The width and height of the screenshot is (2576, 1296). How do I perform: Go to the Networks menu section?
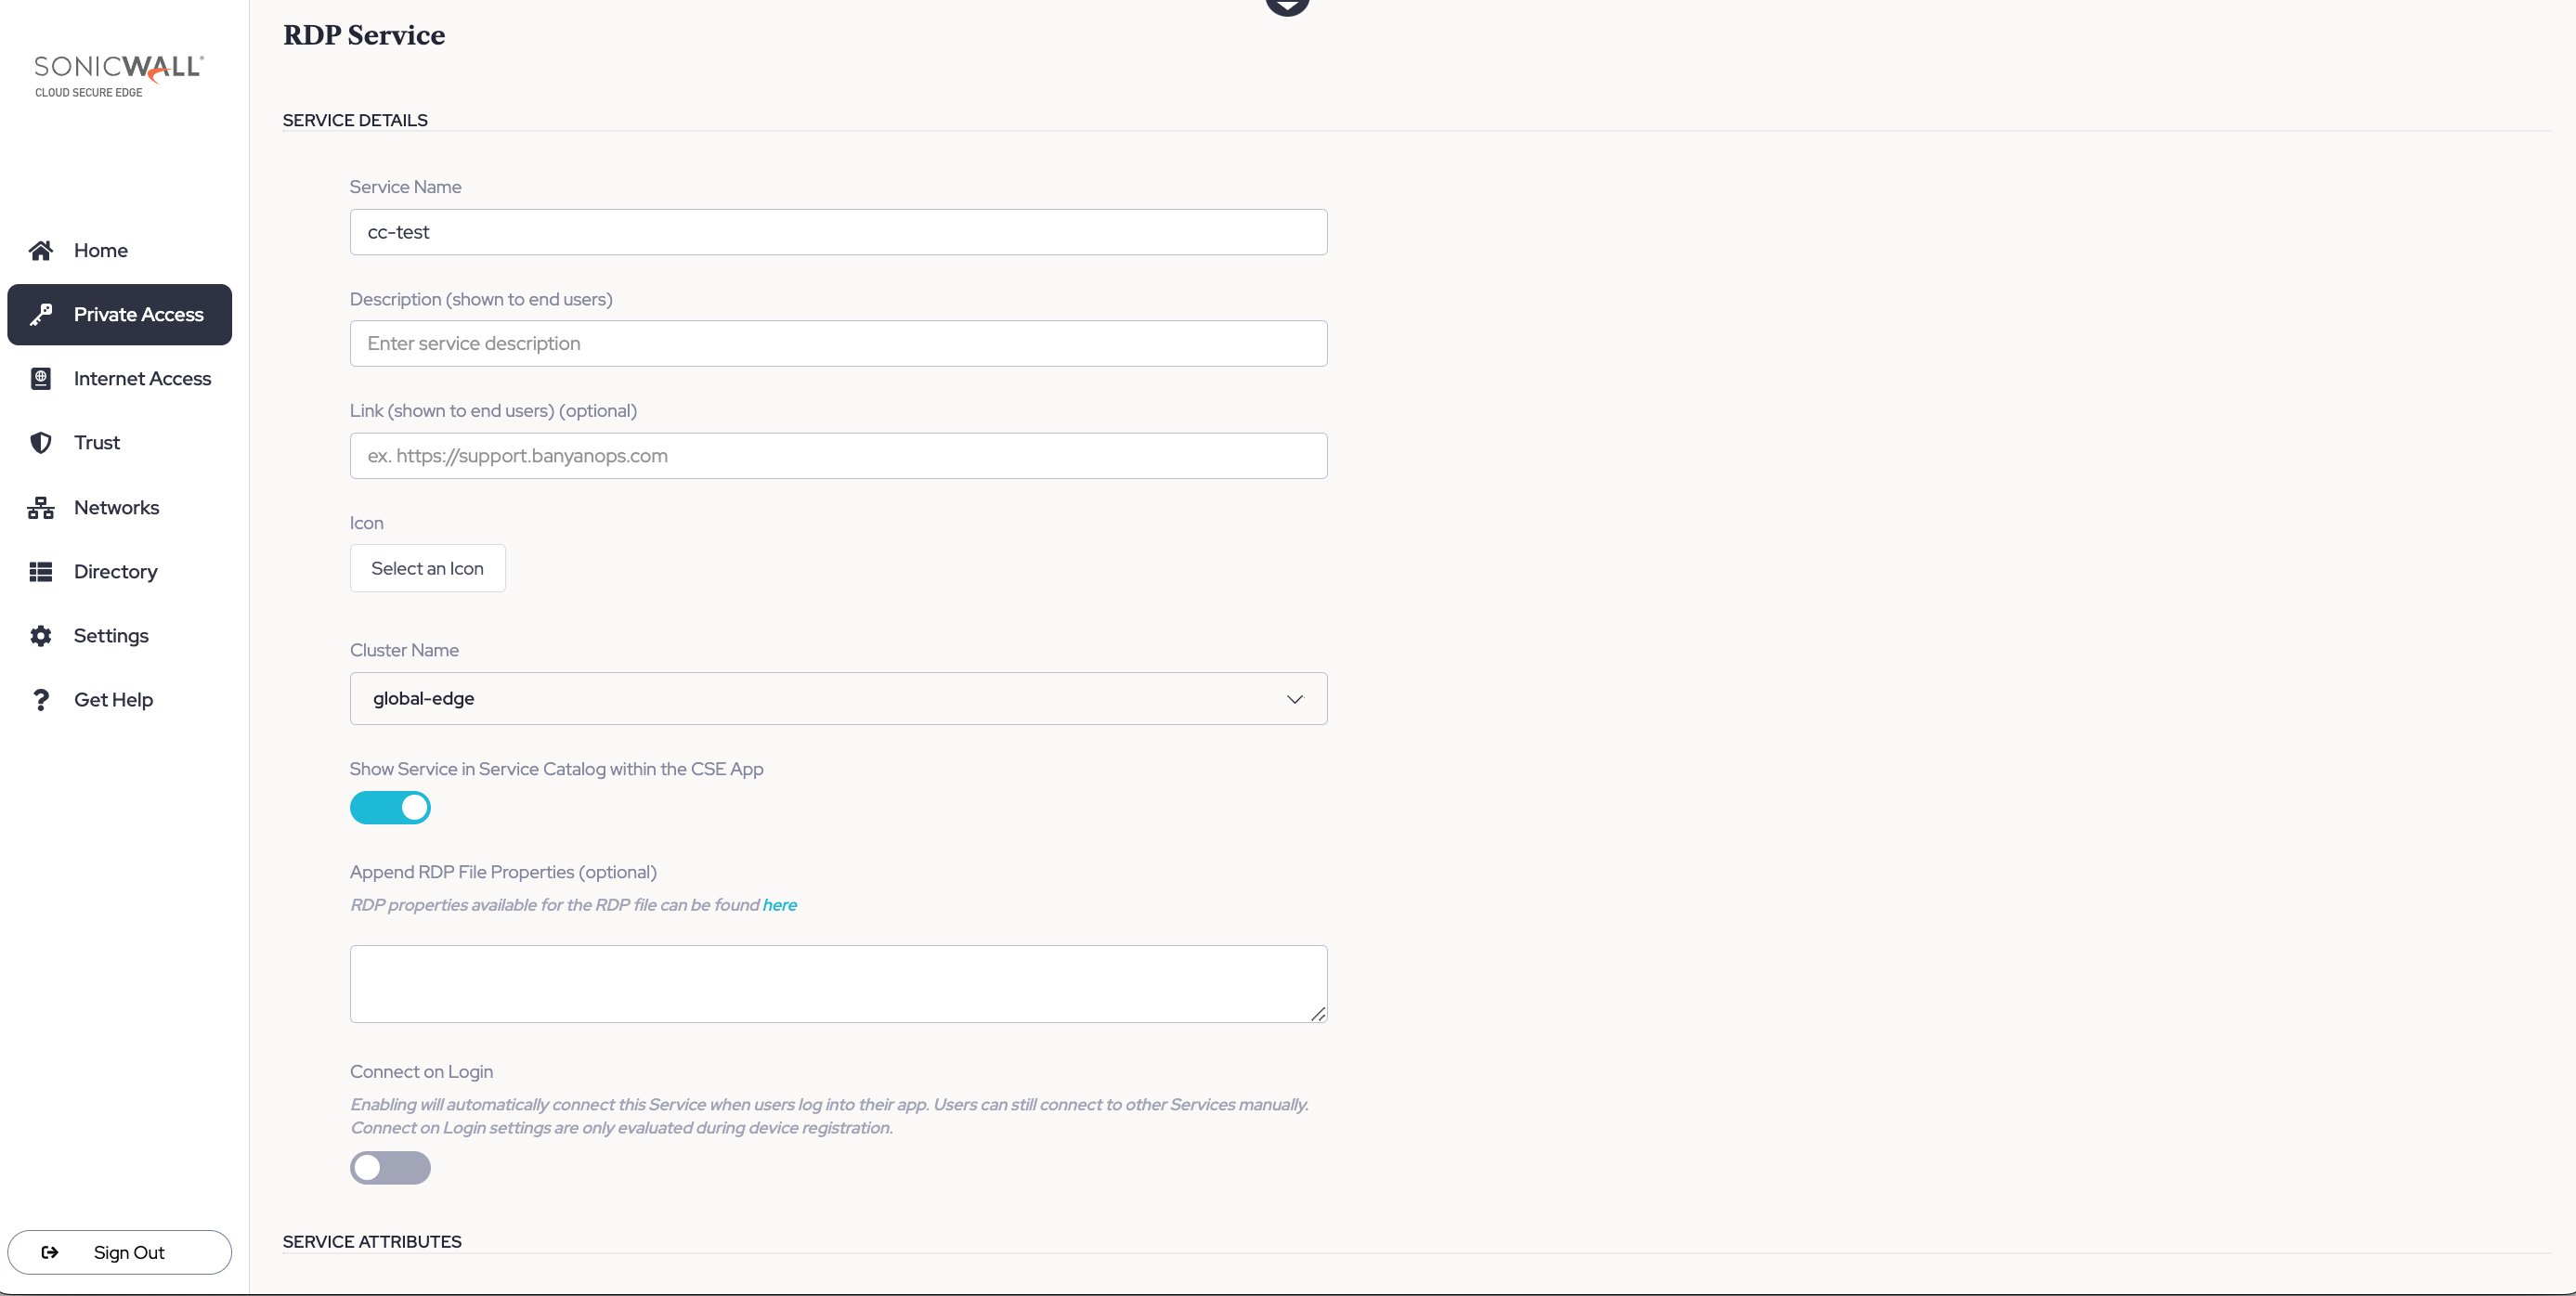point(116,508)
